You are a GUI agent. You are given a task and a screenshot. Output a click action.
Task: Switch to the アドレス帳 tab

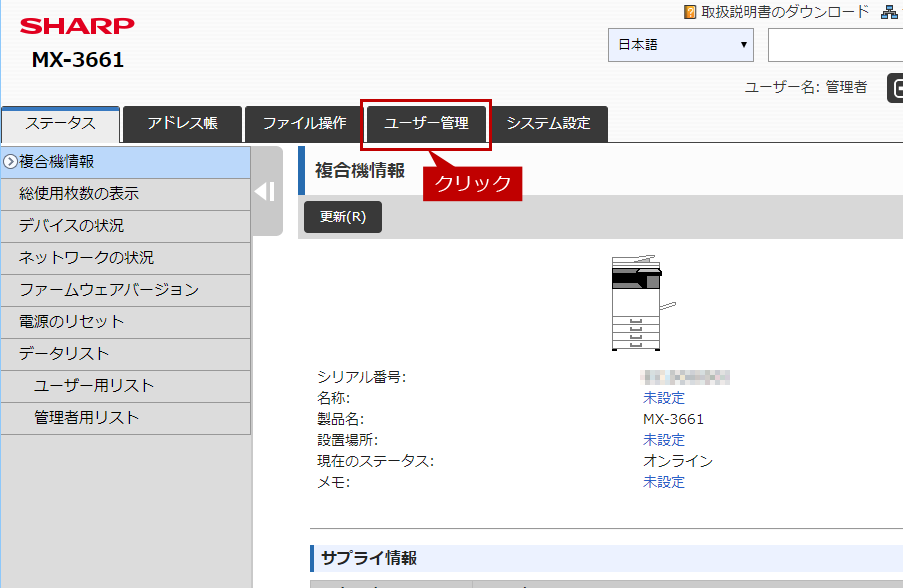click(182, 124)
